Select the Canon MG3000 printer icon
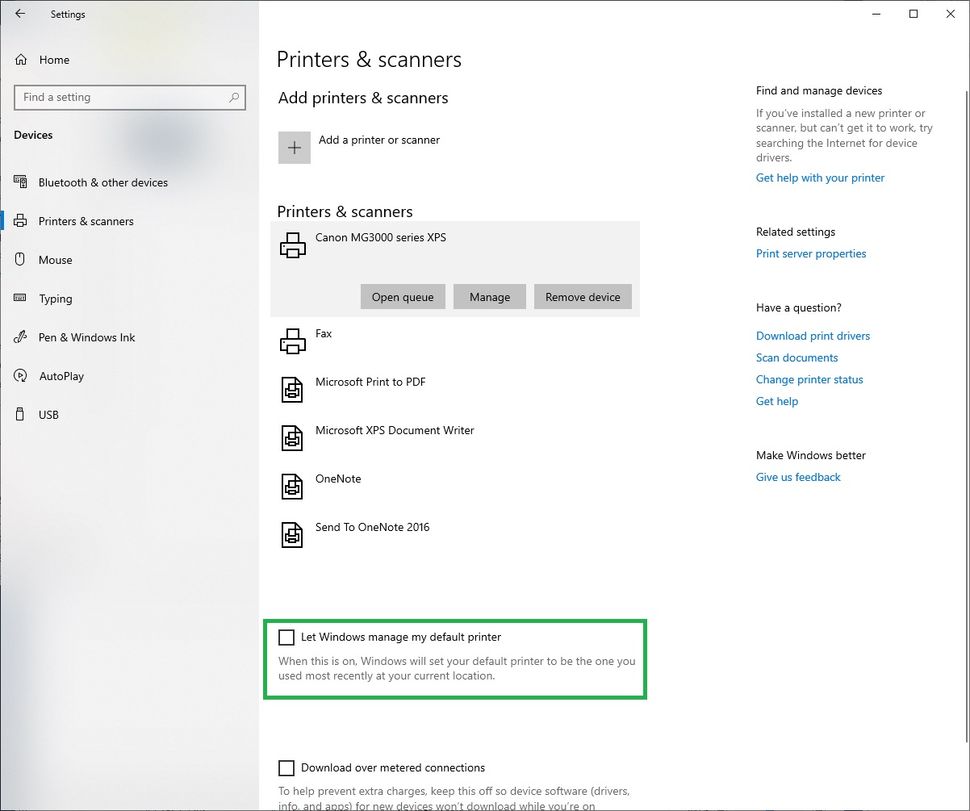Image resolution: width=970 pixels, height=811 pixels. (x=292, y=243)
